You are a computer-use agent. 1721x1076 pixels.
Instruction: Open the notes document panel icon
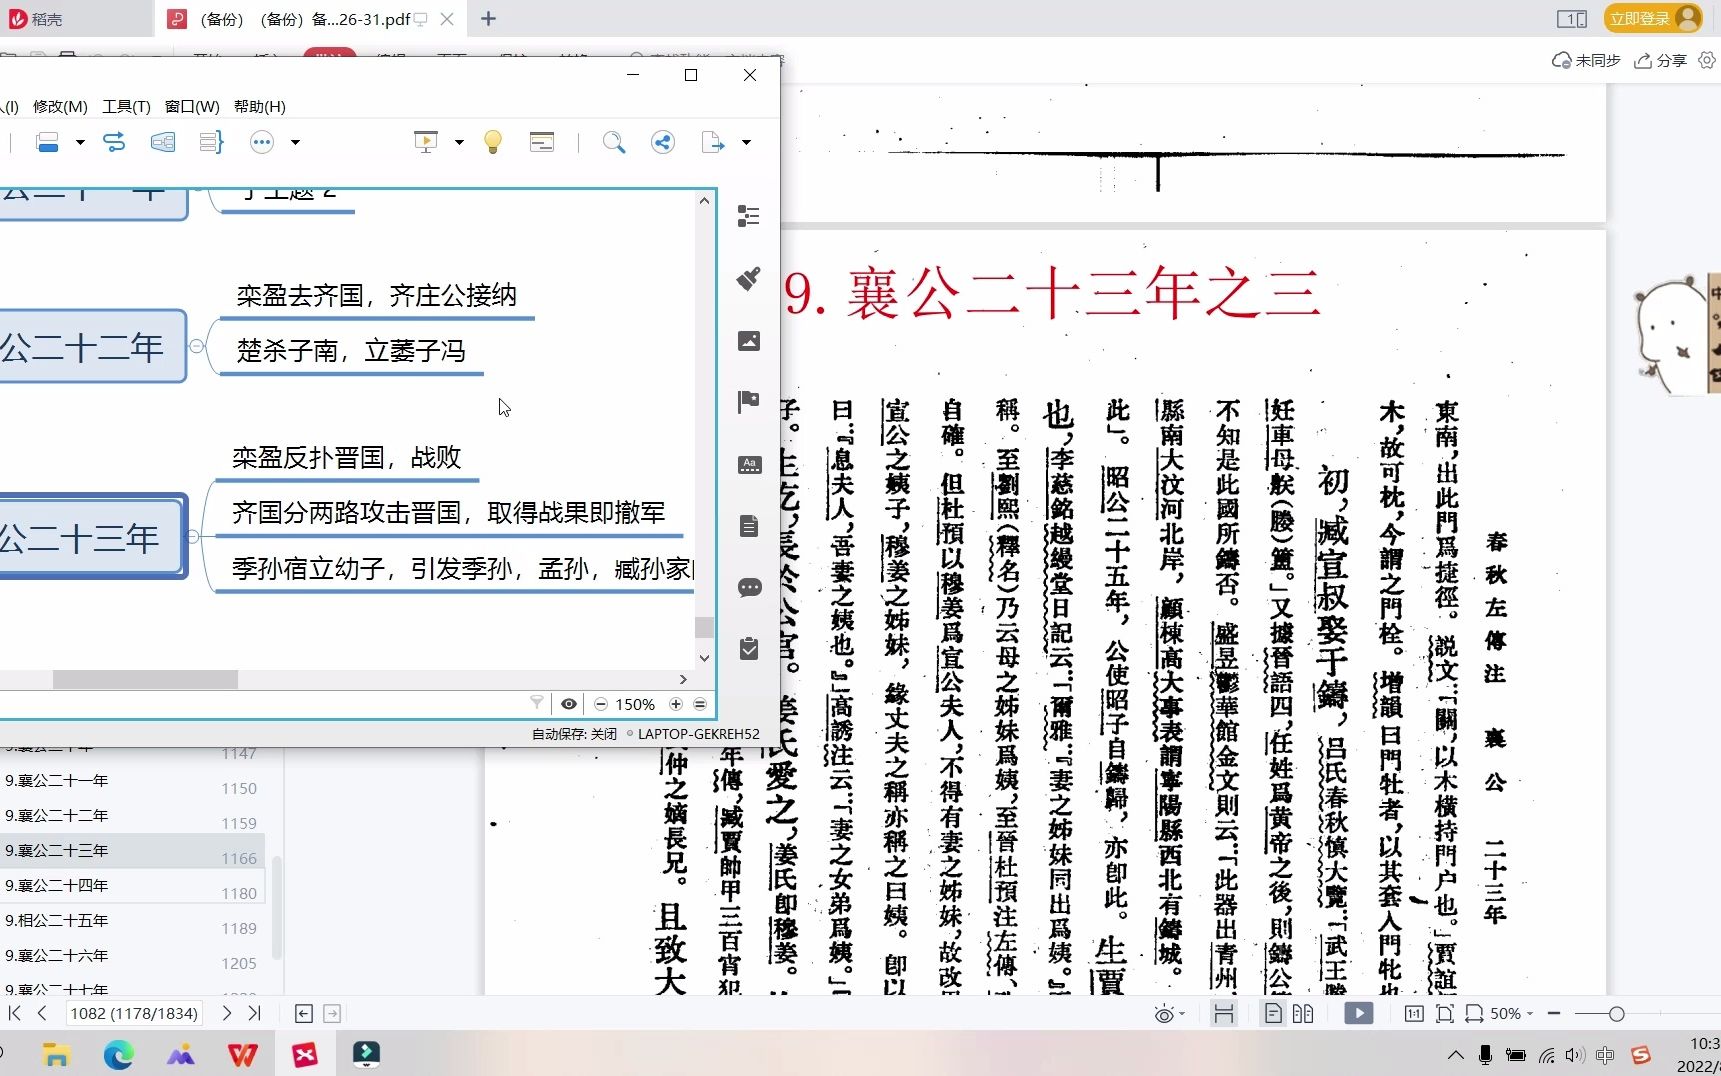pos(749,526)
